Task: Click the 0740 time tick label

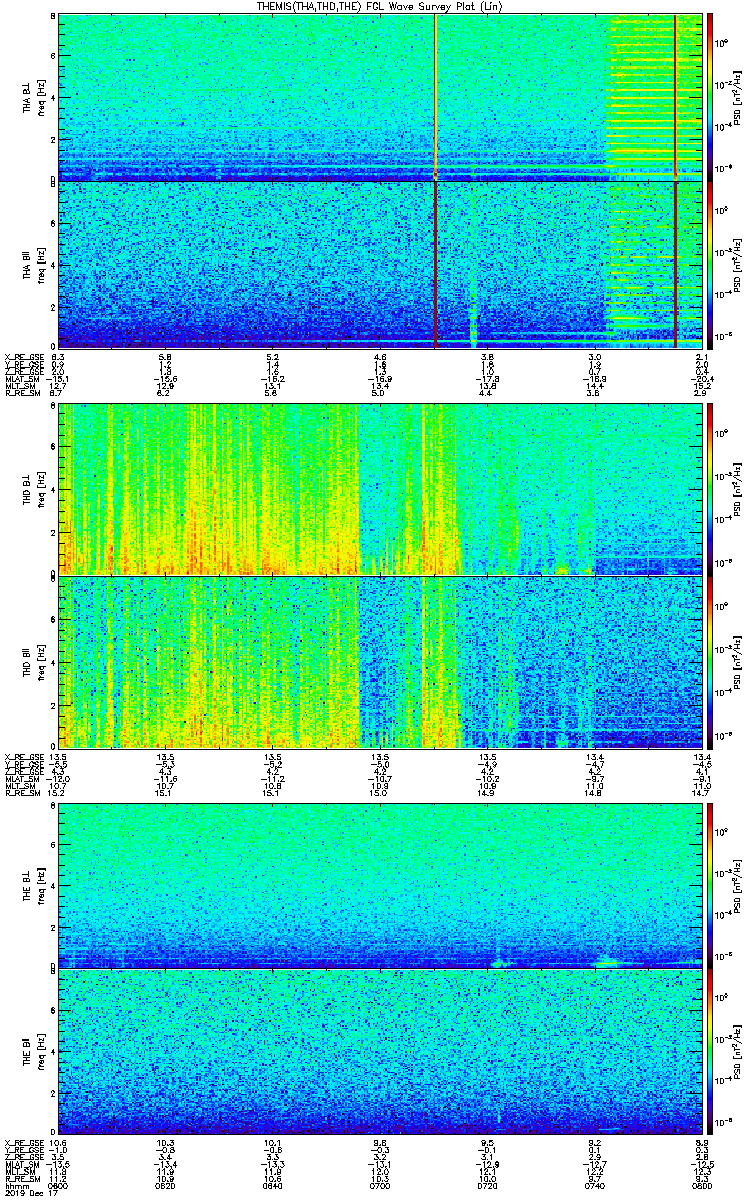Action: (x=595, y=1185)
